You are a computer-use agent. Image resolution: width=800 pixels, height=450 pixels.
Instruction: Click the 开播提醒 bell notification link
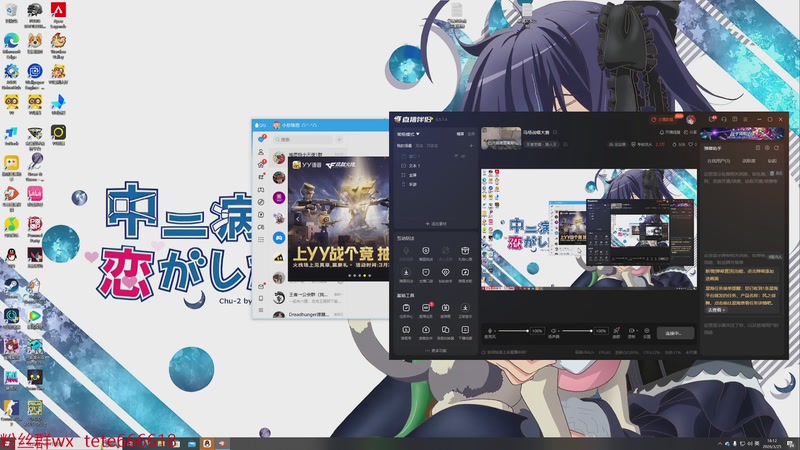click(670, 132)
